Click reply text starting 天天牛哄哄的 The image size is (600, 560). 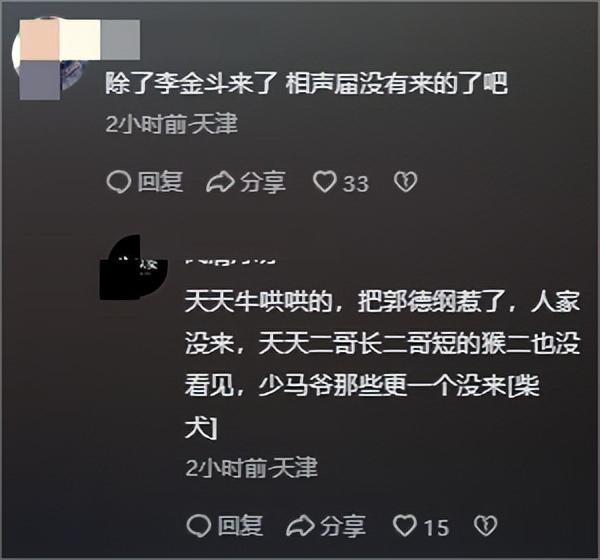coord(382,365)
